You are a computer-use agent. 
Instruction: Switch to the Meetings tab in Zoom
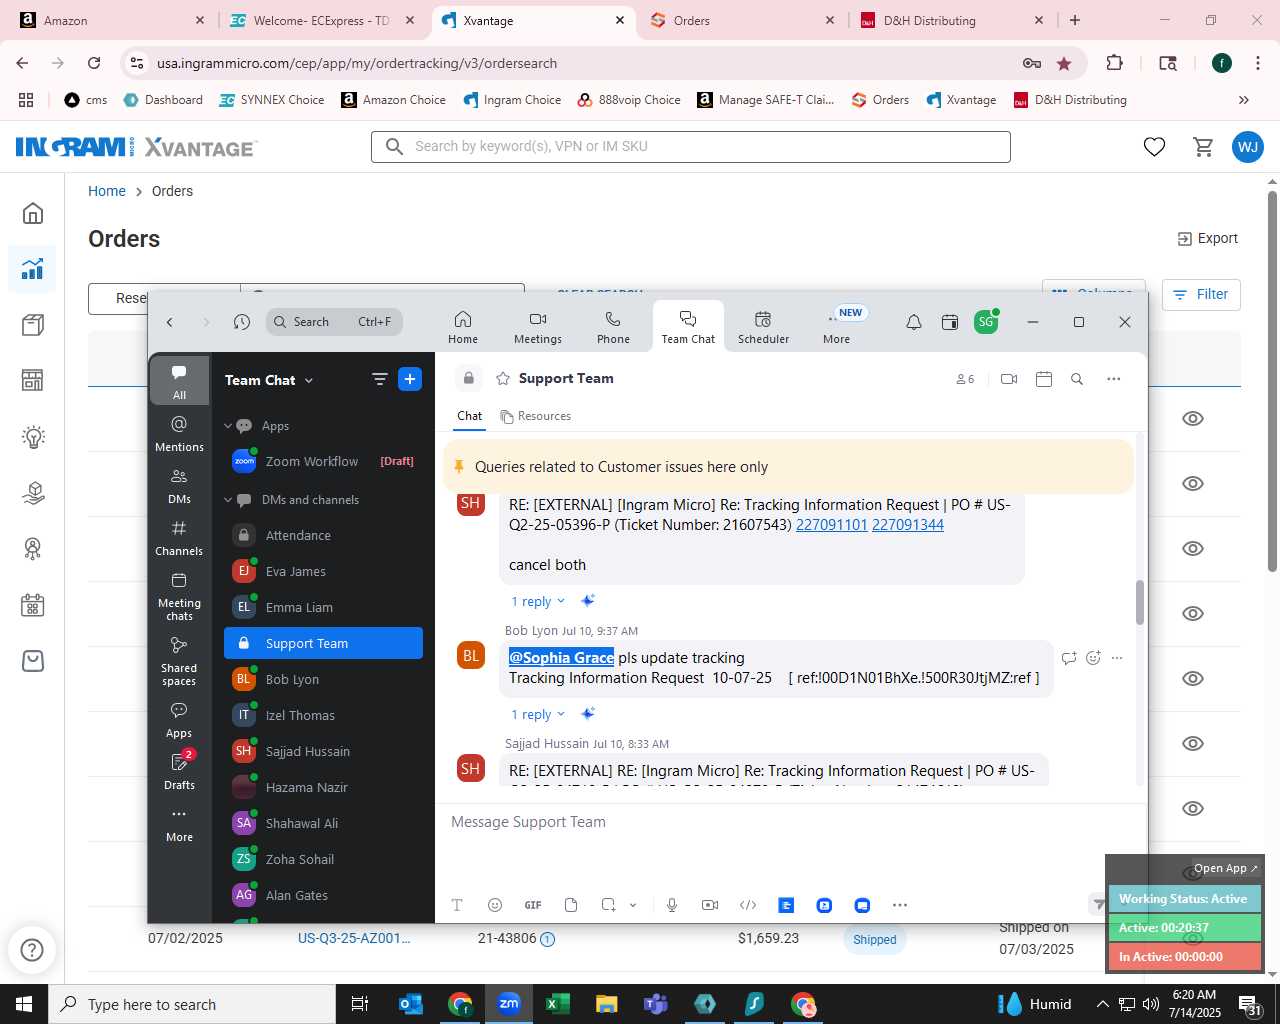click(538, 327)
